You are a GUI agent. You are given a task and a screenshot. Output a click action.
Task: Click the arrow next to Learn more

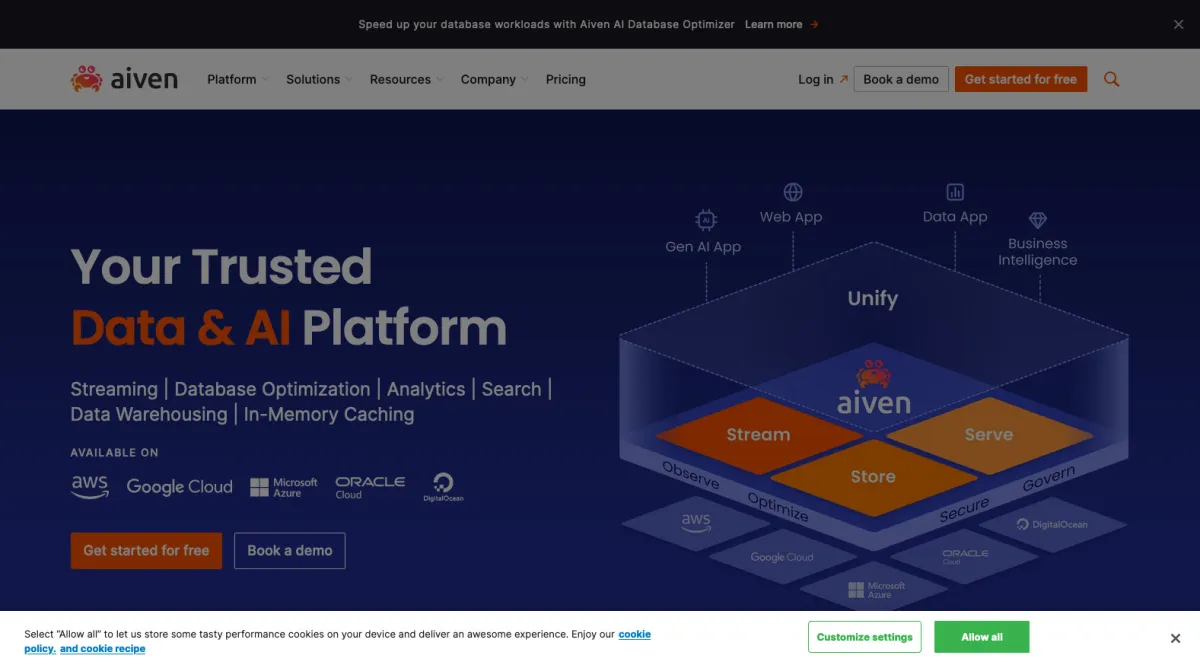pos(814,25)
